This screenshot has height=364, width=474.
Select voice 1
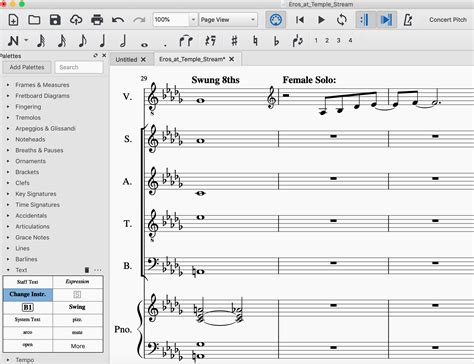click(x=316, y=40)
